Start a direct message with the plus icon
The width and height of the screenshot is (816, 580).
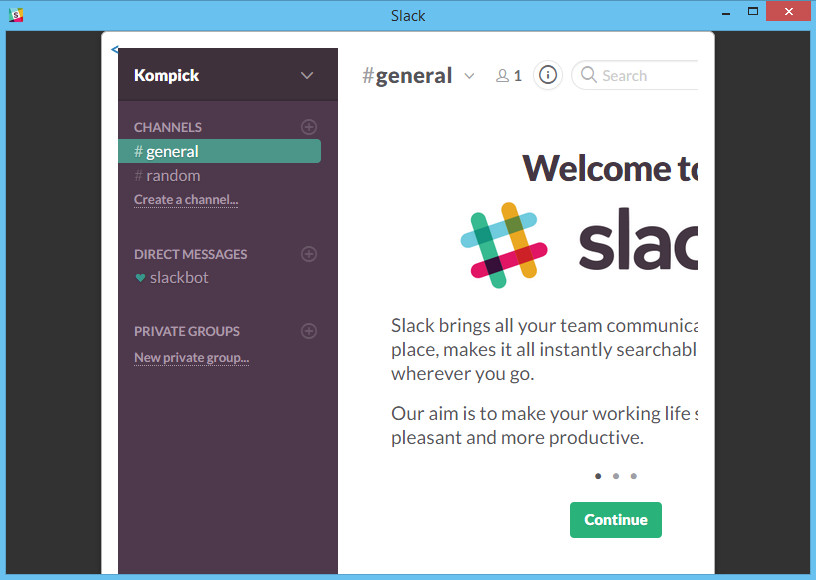[x=309, y=254]
